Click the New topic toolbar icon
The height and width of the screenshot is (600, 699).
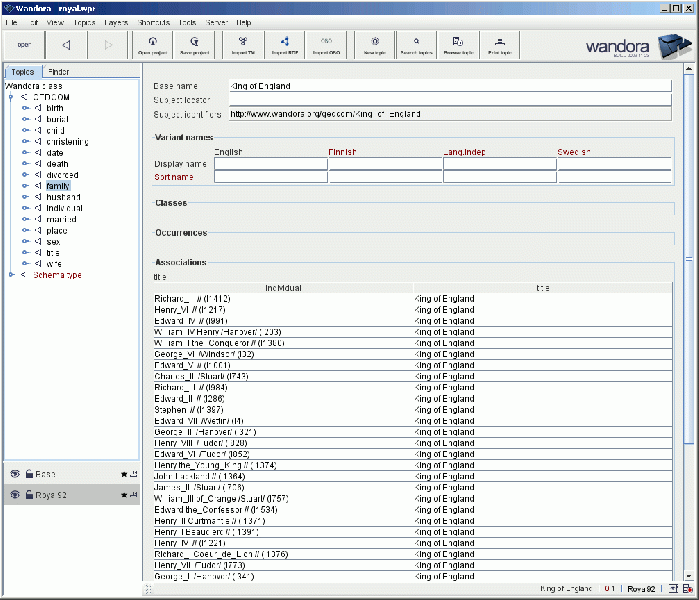click(x=374, y=44)
